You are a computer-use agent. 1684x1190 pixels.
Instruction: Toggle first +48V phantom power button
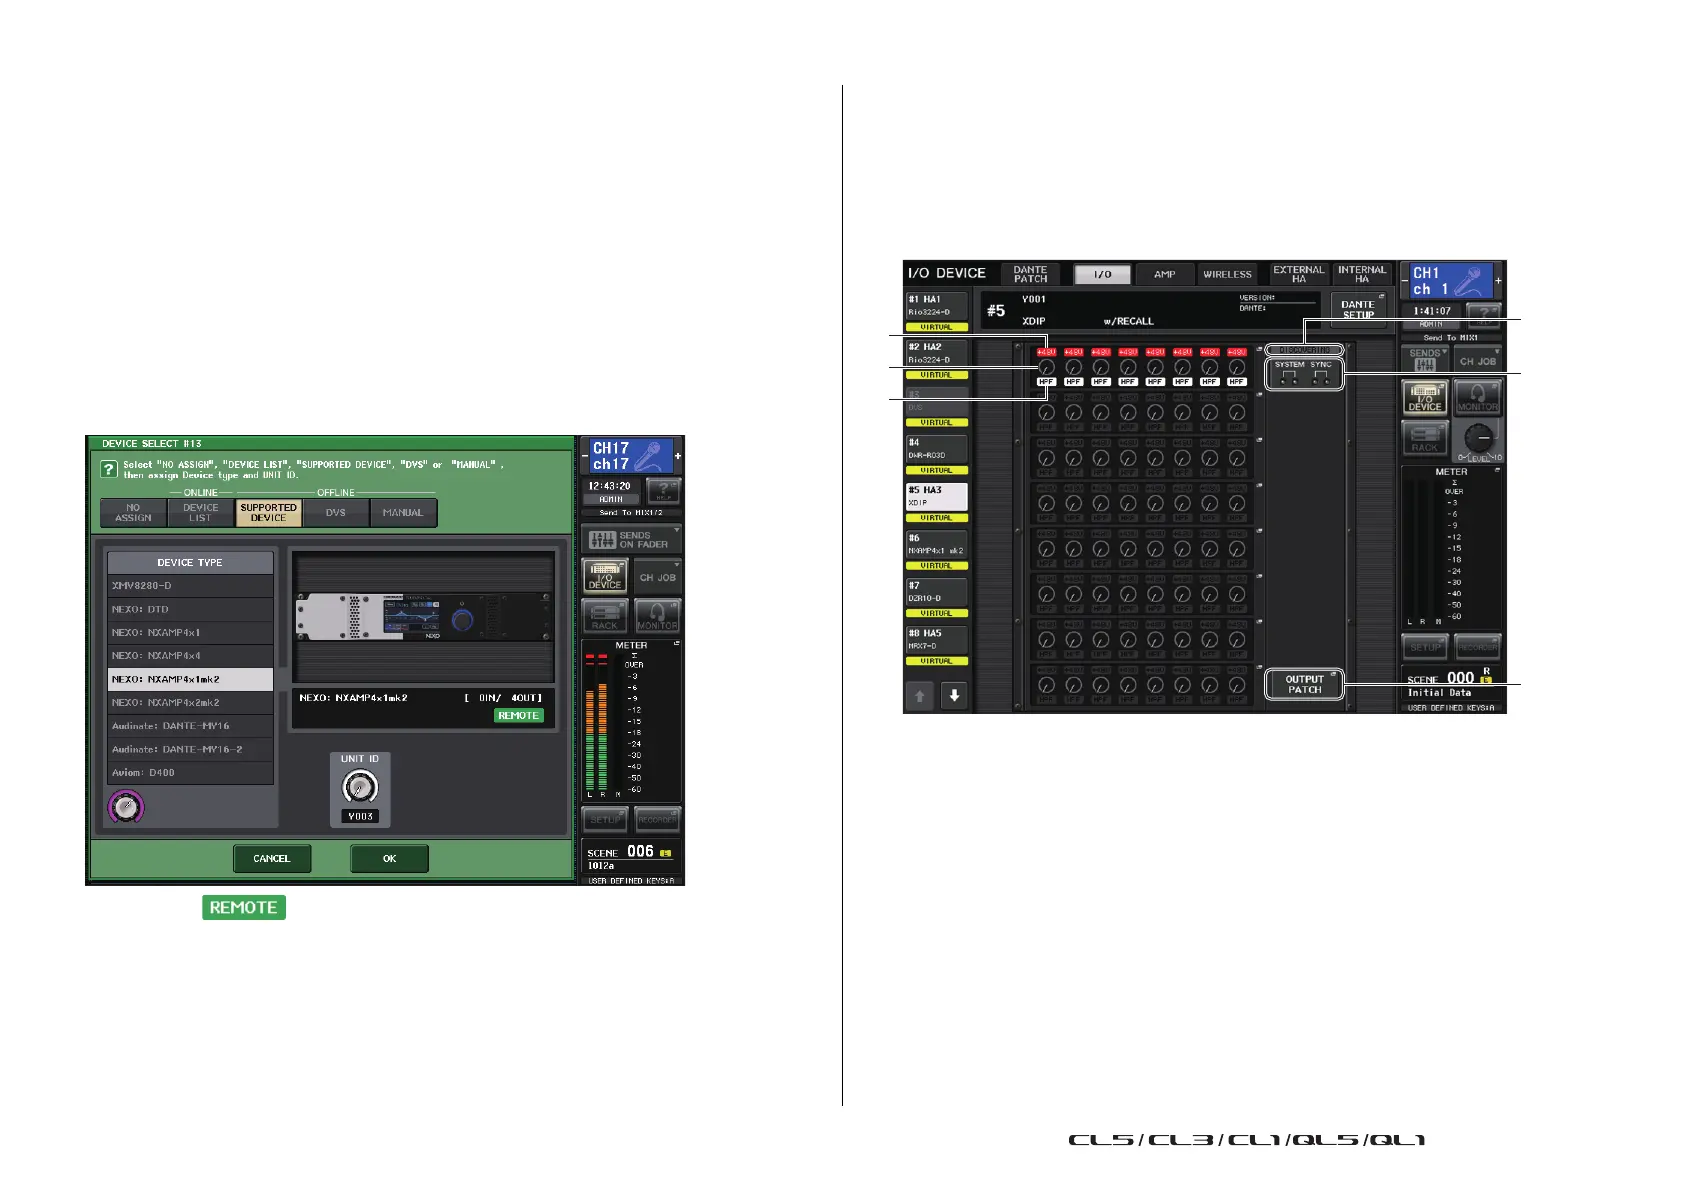[x=1046, y=352]
